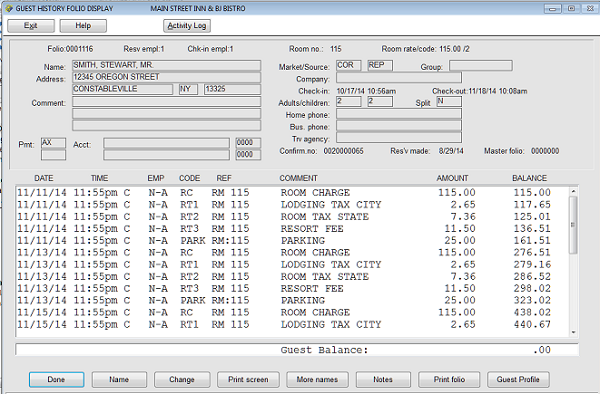The height and width of the screenshot is (394, 600).
Task: Click the Company field
Action: point(399,78)
